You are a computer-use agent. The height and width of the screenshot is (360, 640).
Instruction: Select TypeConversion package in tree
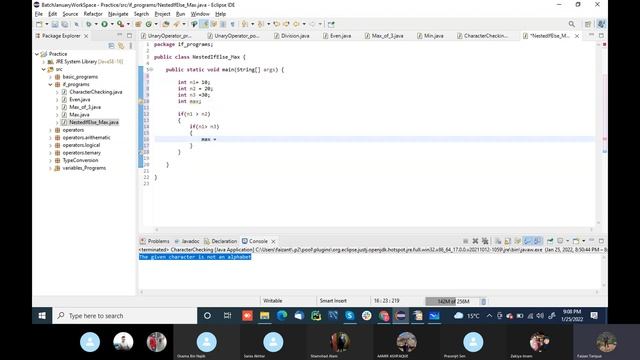coord(76,160)
